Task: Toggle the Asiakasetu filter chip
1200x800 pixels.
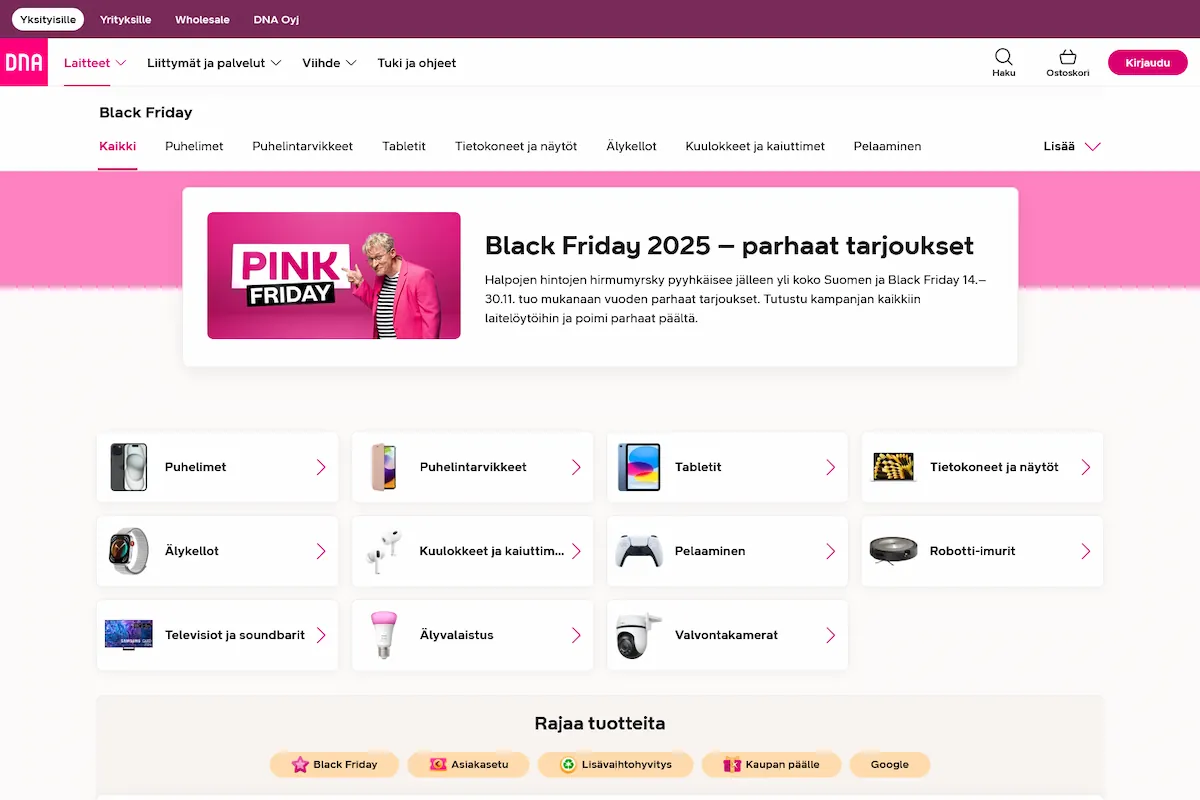Action: [x=468, y=765]
